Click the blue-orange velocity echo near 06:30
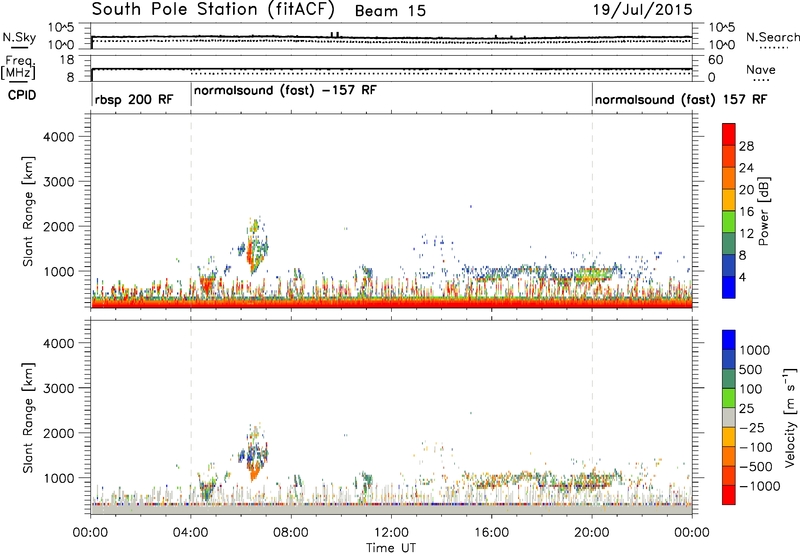This screenshot has height=554, width=800. 254,457
